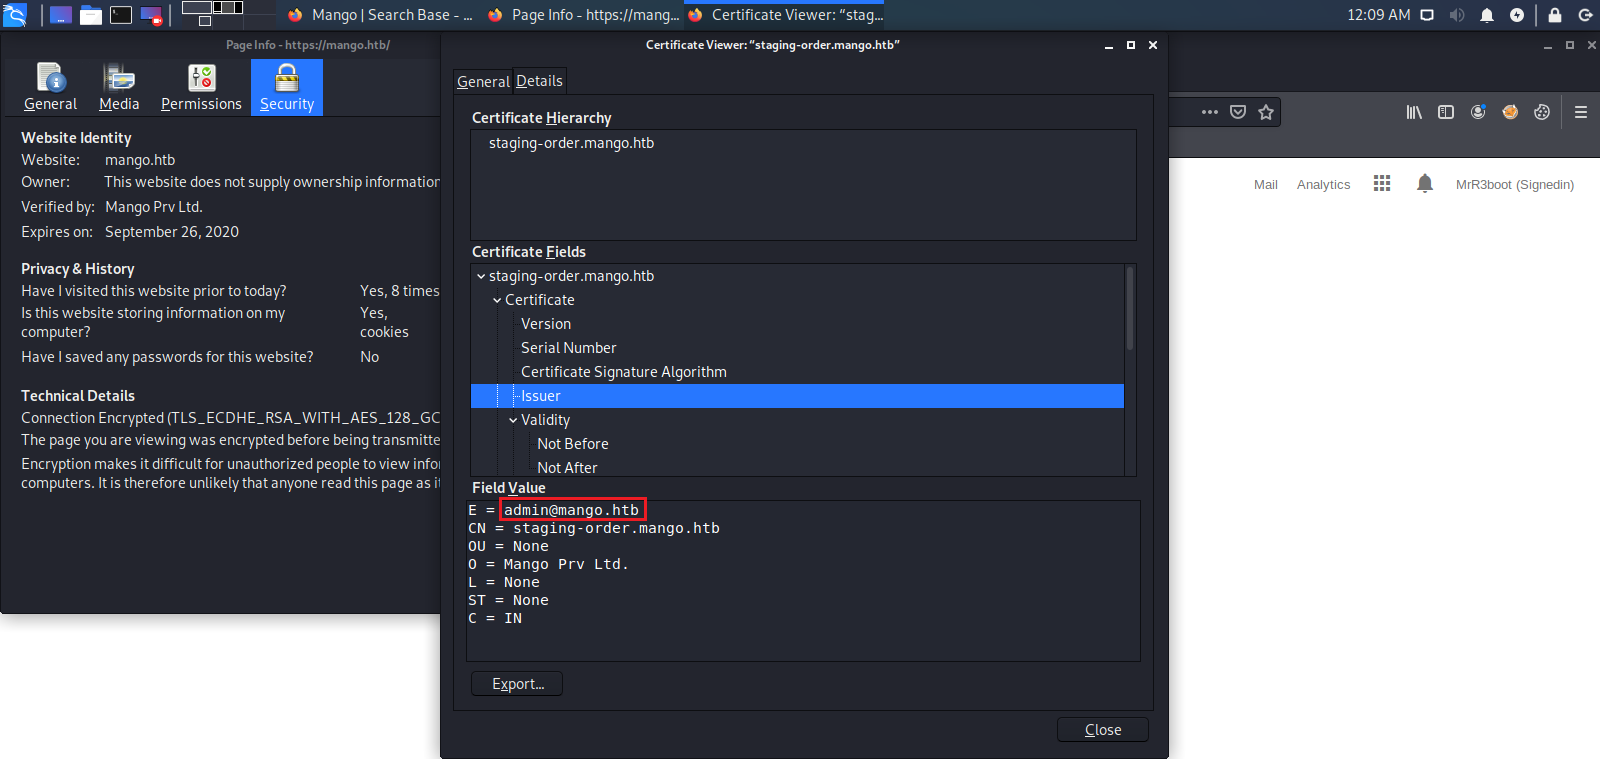Screen dimensions: 1600x759
Task: Click the notification bell on Mango page
Action: tap(1425, 183)
